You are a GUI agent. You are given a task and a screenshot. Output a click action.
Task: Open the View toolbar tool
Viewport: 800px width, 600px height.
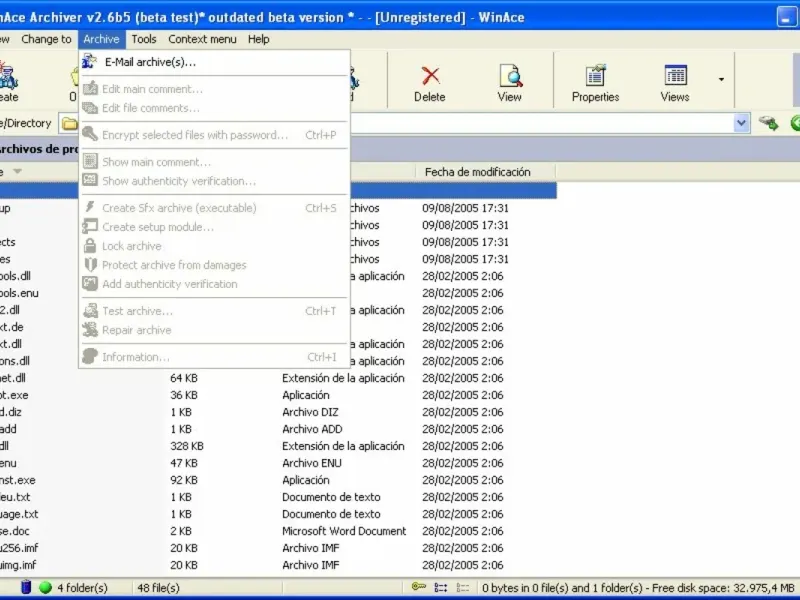click(510, 82)
